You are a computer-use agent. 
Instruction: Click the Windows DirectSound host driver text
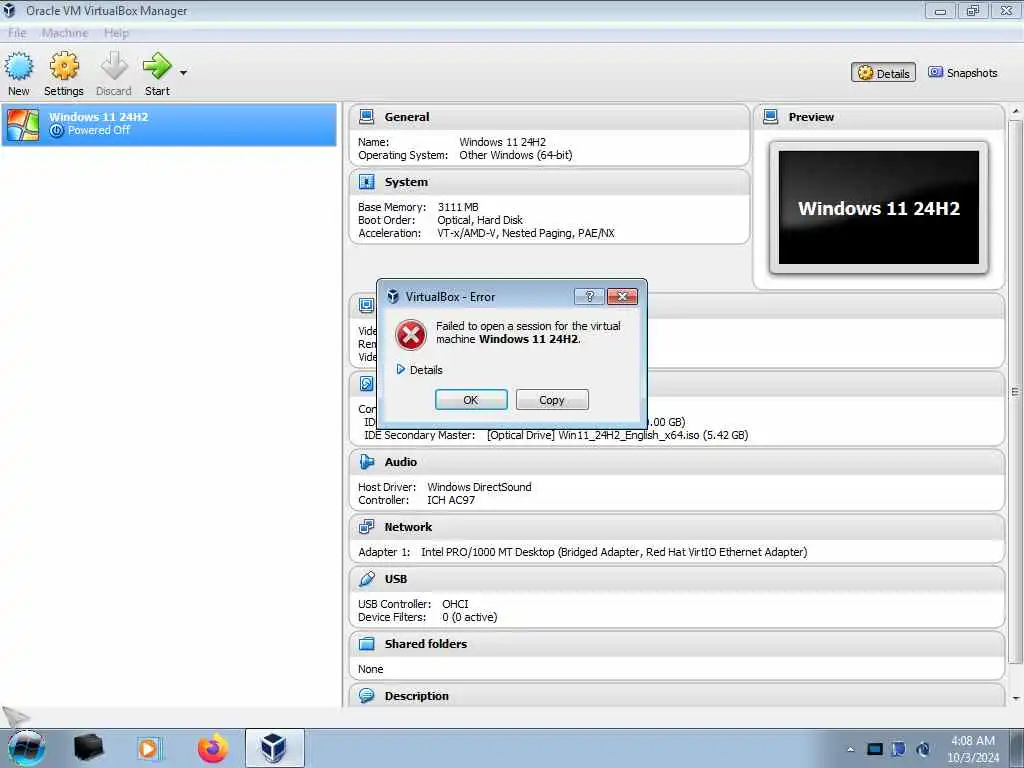pos(479,487)
